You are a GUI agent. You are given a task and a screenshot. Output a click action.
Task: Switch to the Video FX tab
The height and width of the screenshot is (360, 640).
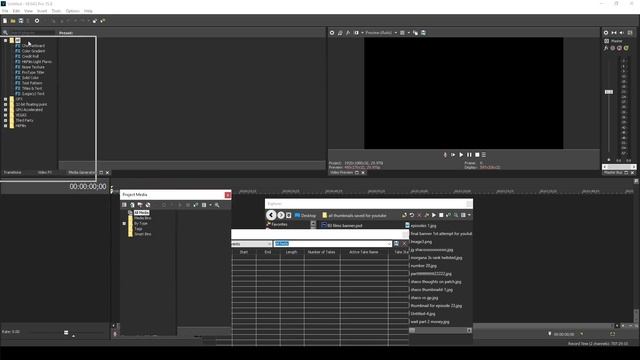(45, 173)
